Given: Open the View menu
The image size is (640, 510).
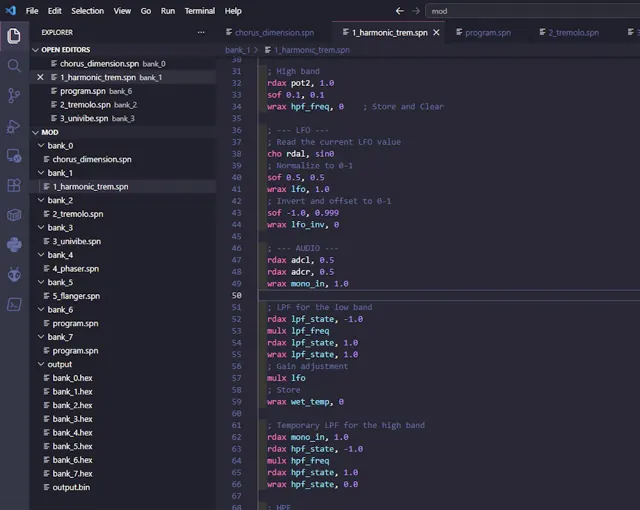Looking at the screenshot, I should (x=122, y=11).
